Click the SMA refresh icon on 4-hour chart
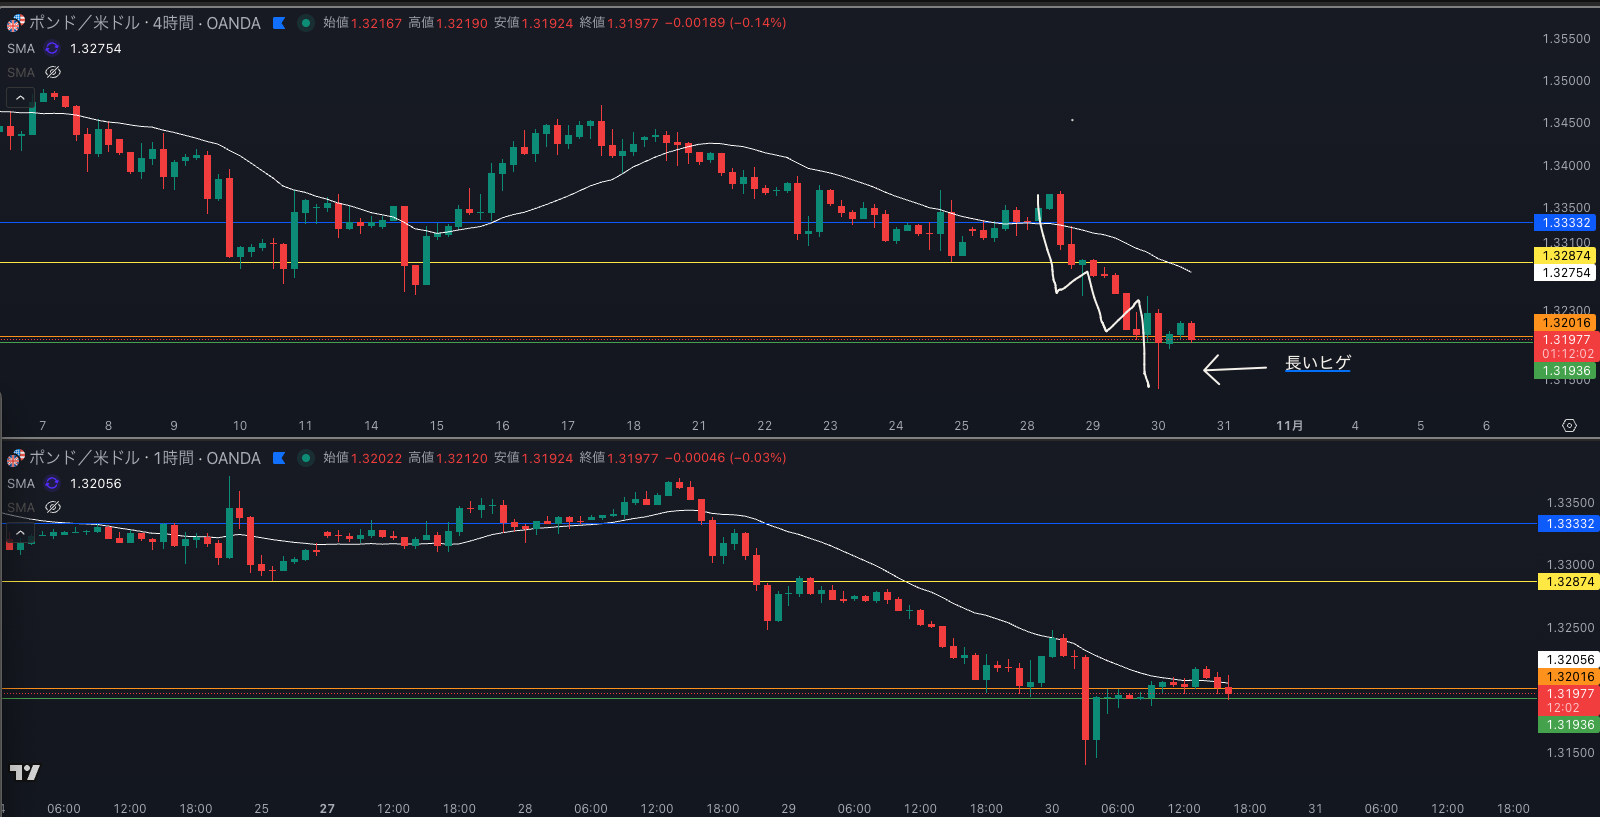The height and width of the screenshot is (817, 1600). pyautogui.click(x=52, y=48)
